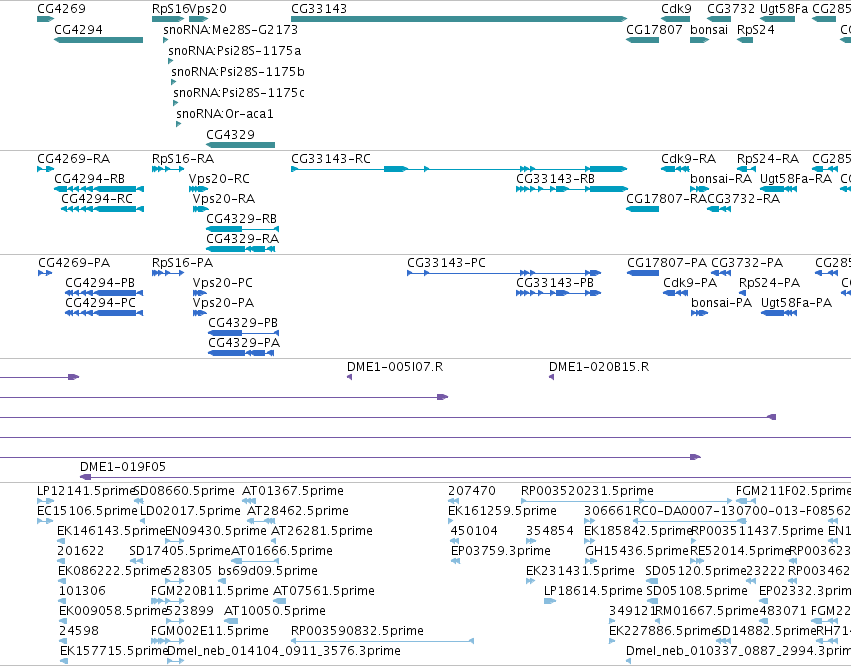Click EST LP18614.5prime
Screen dimensions: 851x666
[550, 601]
